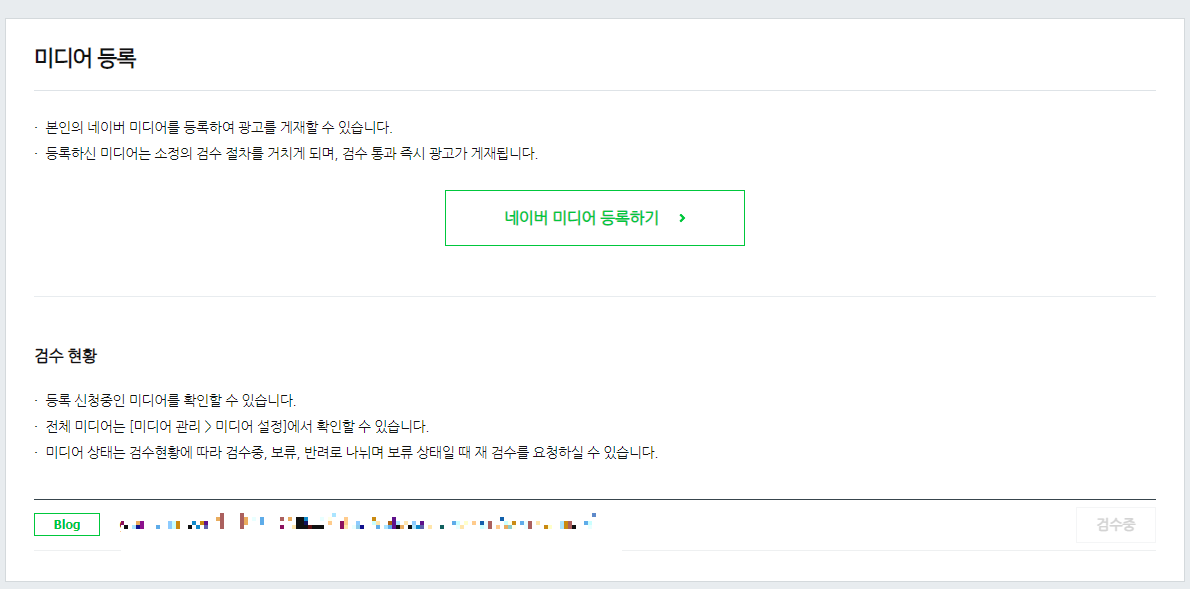Click the 네이버 미디어 등록하기 registration button
The image size is (1190, 589).
click(594, 217)
